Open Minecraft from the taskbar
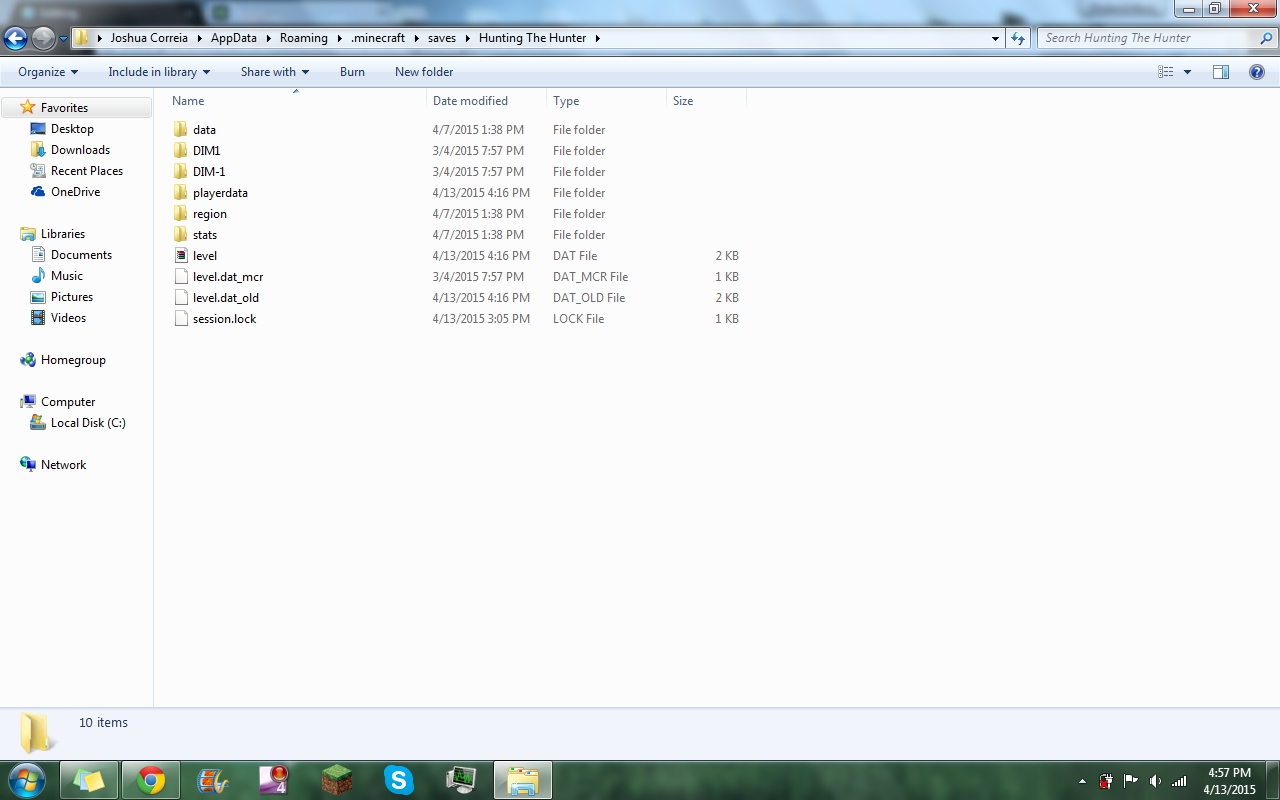This screenshot has width=1280, height=800. (337, 780)
